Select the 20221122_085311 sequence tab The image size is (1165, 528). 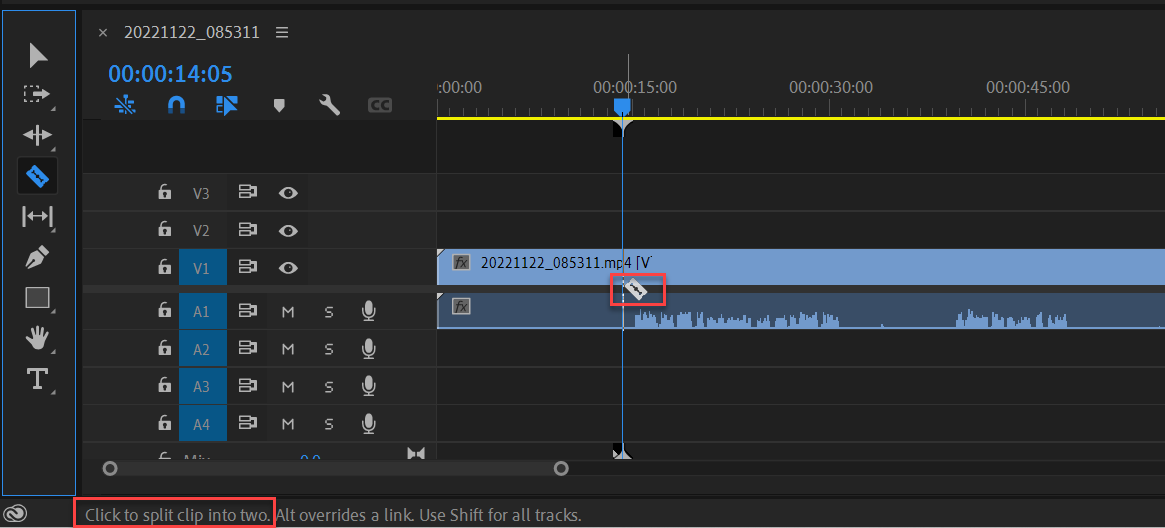(x=192, y=33)
